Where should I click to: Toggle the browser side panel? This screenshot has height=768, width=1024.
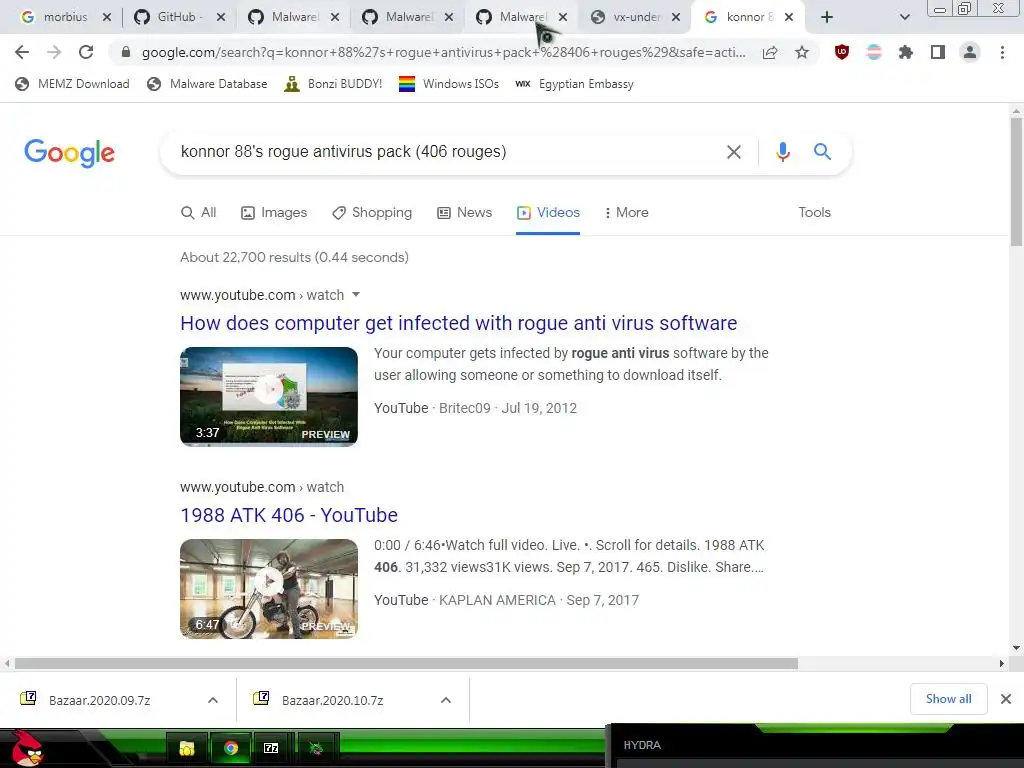coord(938,52)
